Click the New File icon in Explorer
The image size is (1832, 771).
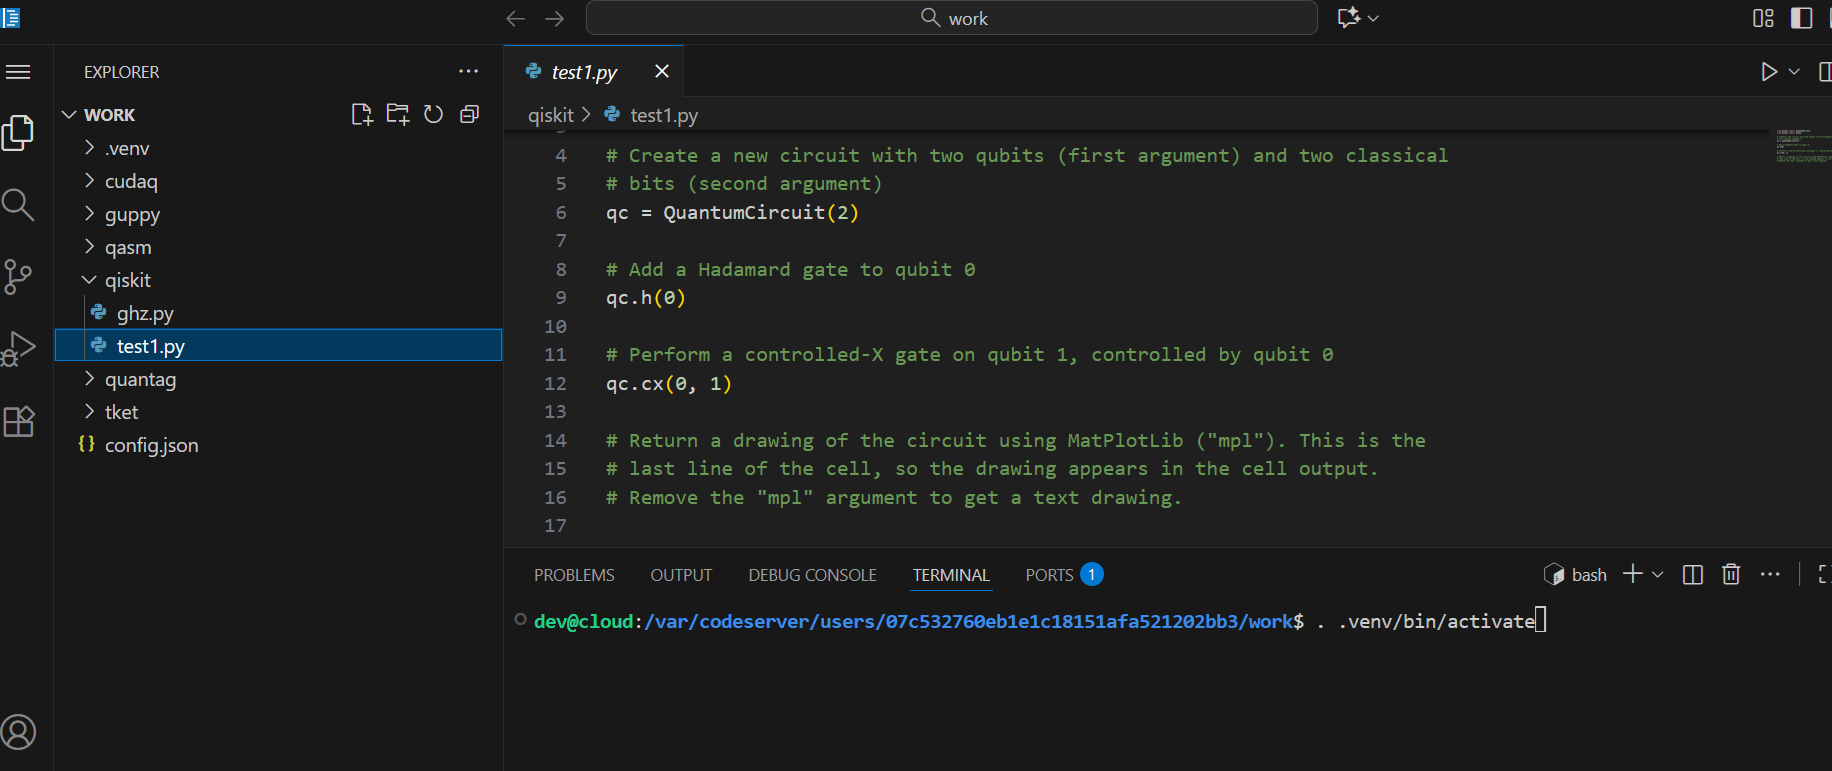362,115
